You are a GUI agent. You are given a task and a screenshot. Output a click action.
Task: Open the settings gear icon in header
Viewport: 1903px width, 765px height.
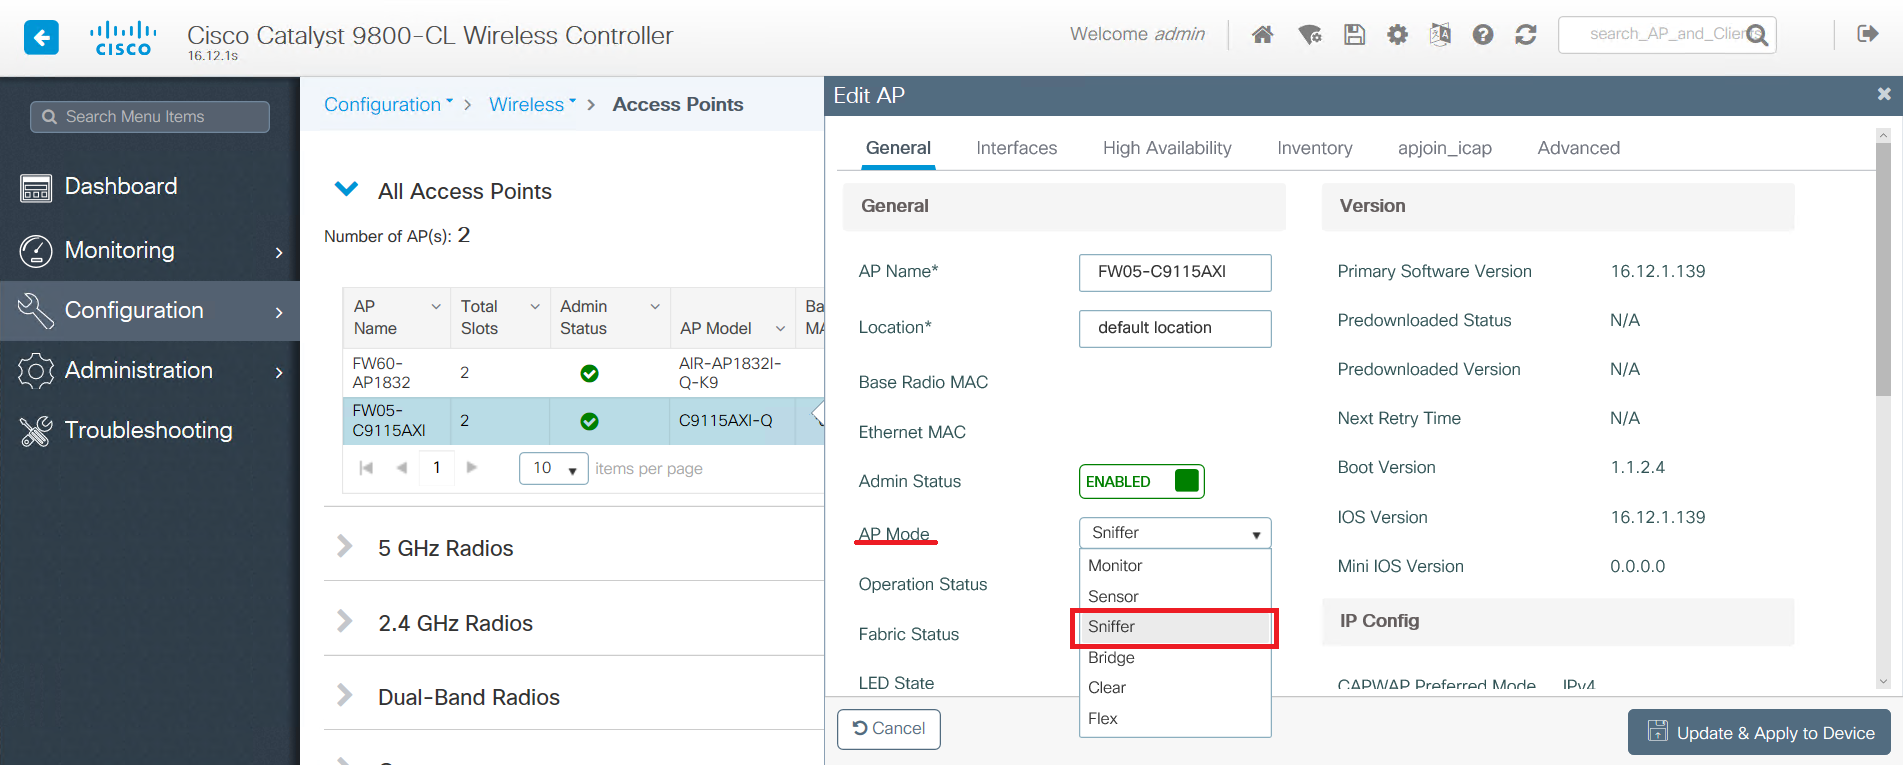coord(1397,35)
